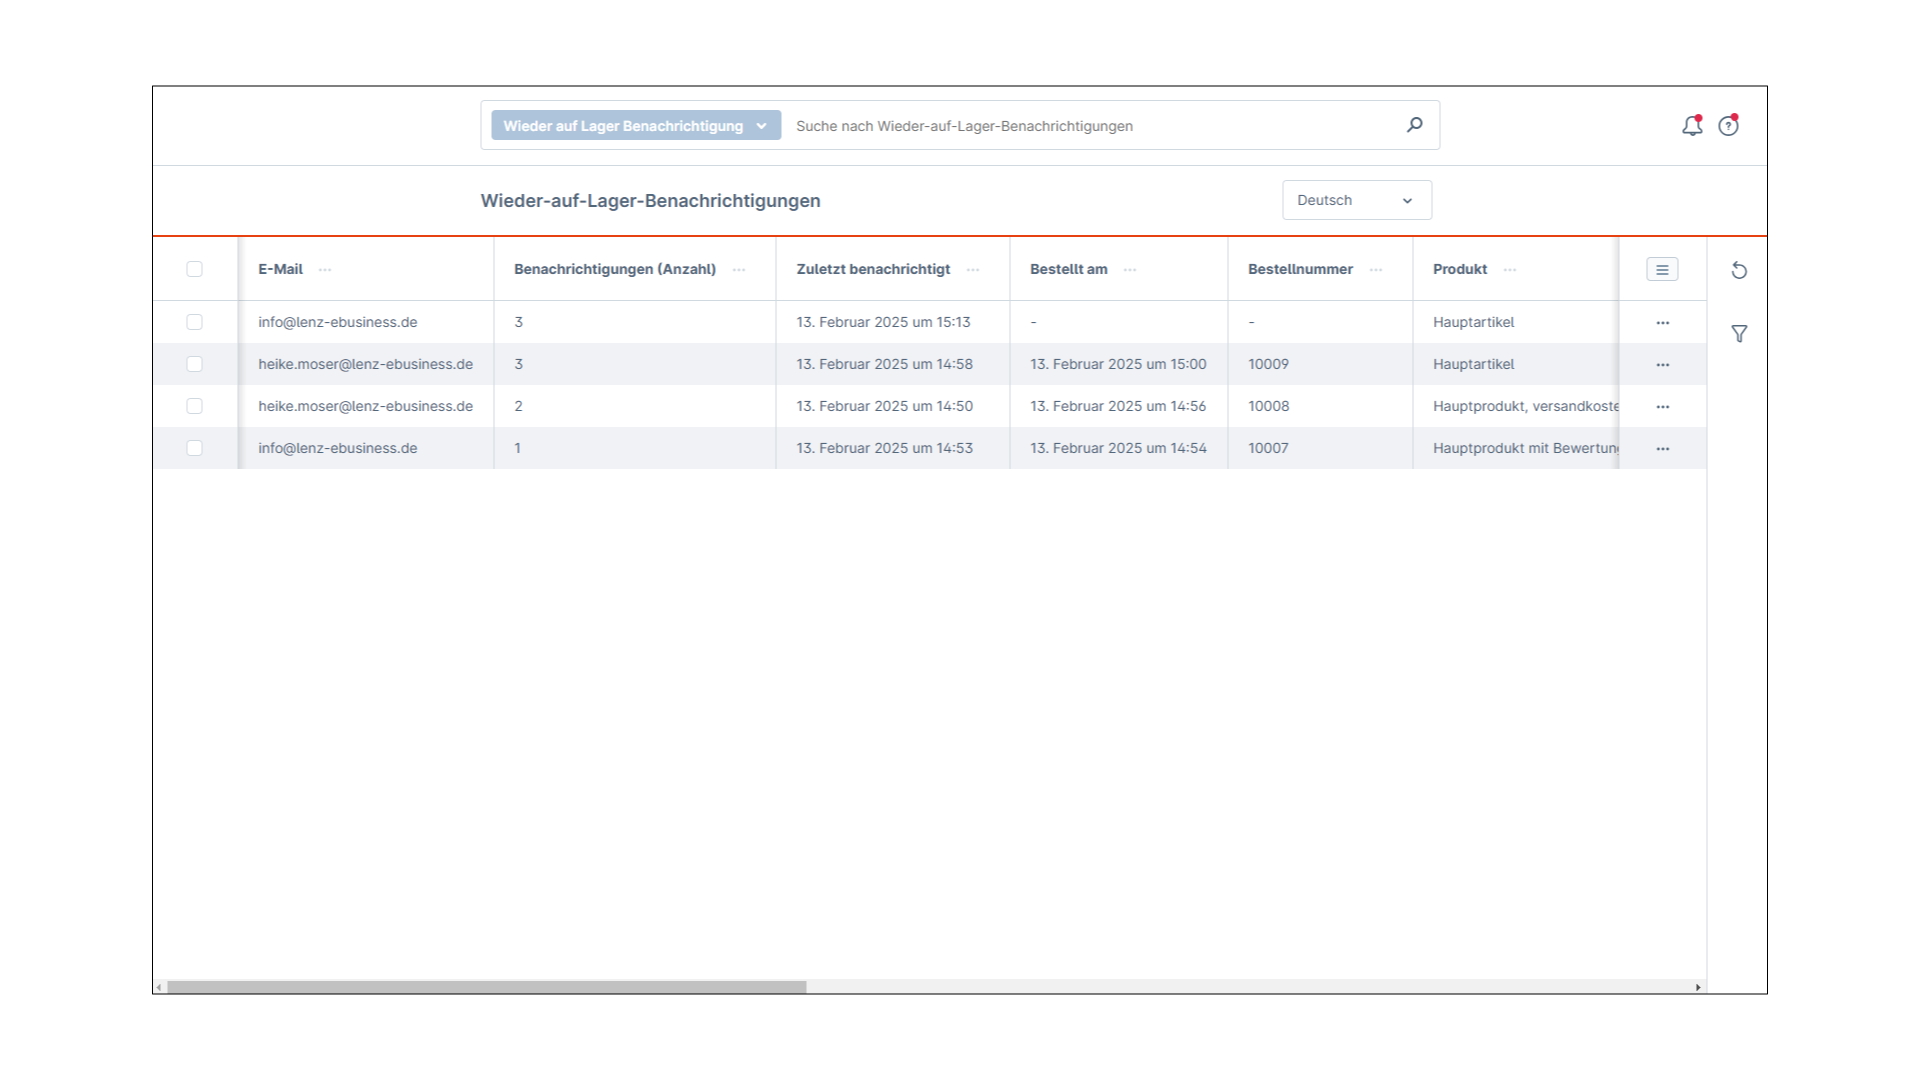This screenshot has width=1920, height=1080.
Task: Click Bestellnummer 10007 cell
Action: (1268, 448)
